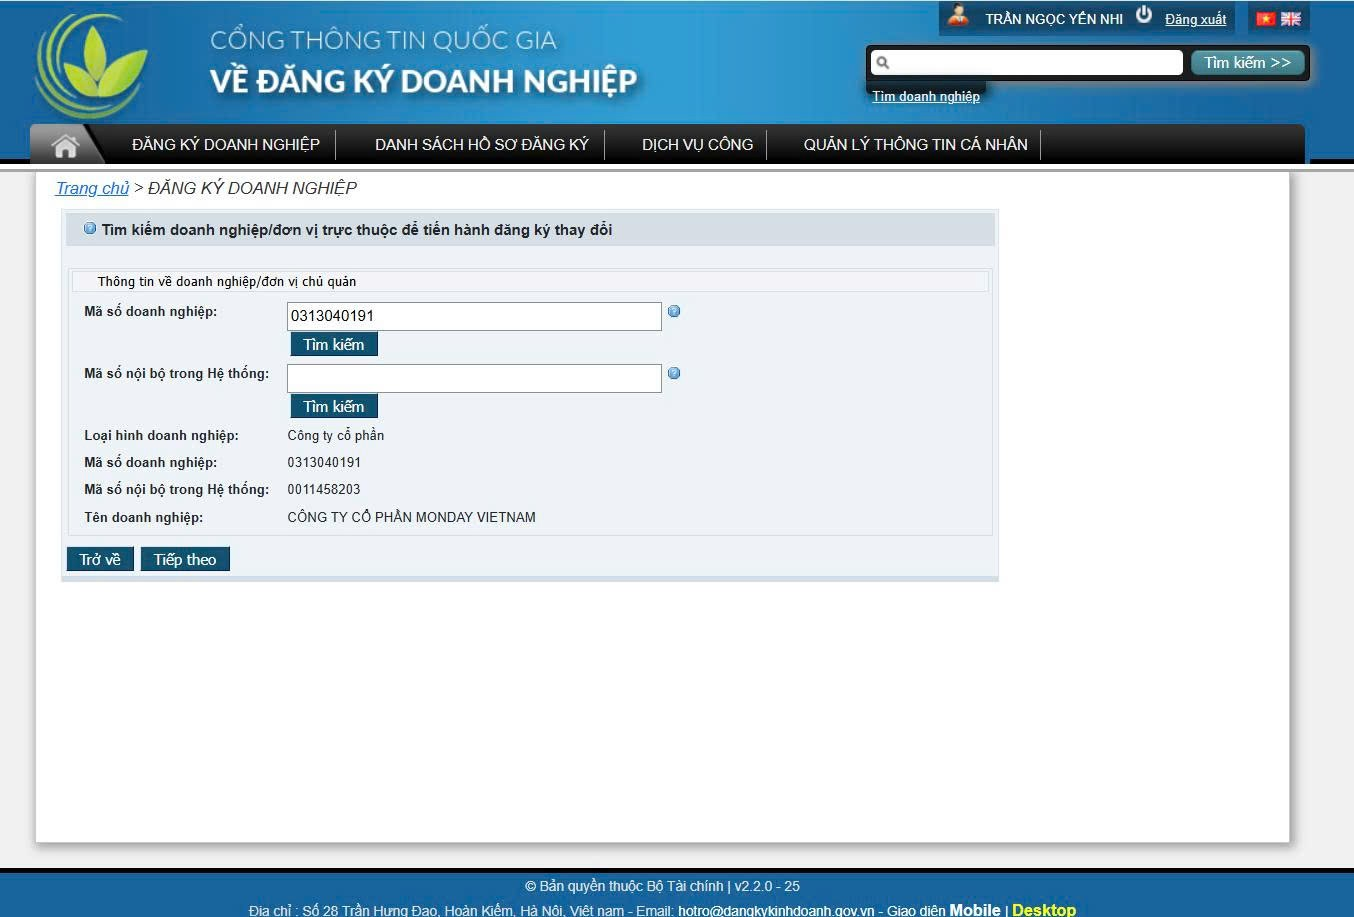Open the DỊCH VỤ CÔNG menu
This screenshot has width=1354, height=917.
(697, 145)
